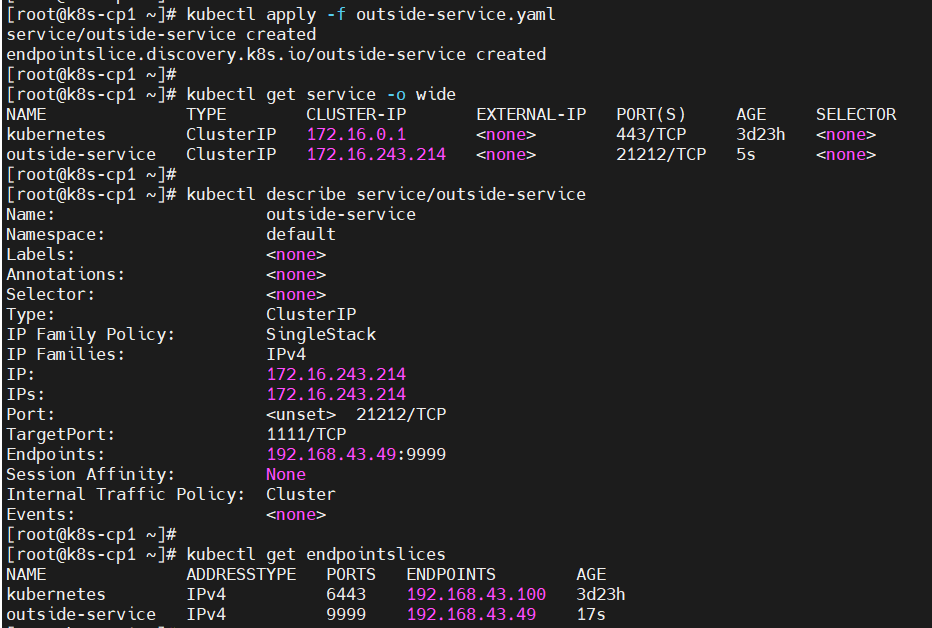Click the 3d23h age of kubernetes service
The width and height of the screenshot is (932, 628).
coord(761,134)
